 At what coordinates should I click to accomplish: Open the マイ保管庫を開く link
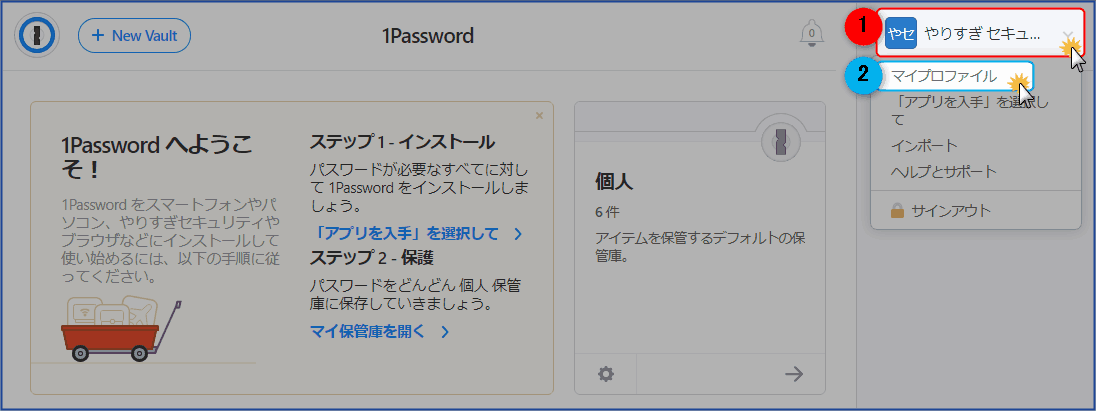(379, 331)
